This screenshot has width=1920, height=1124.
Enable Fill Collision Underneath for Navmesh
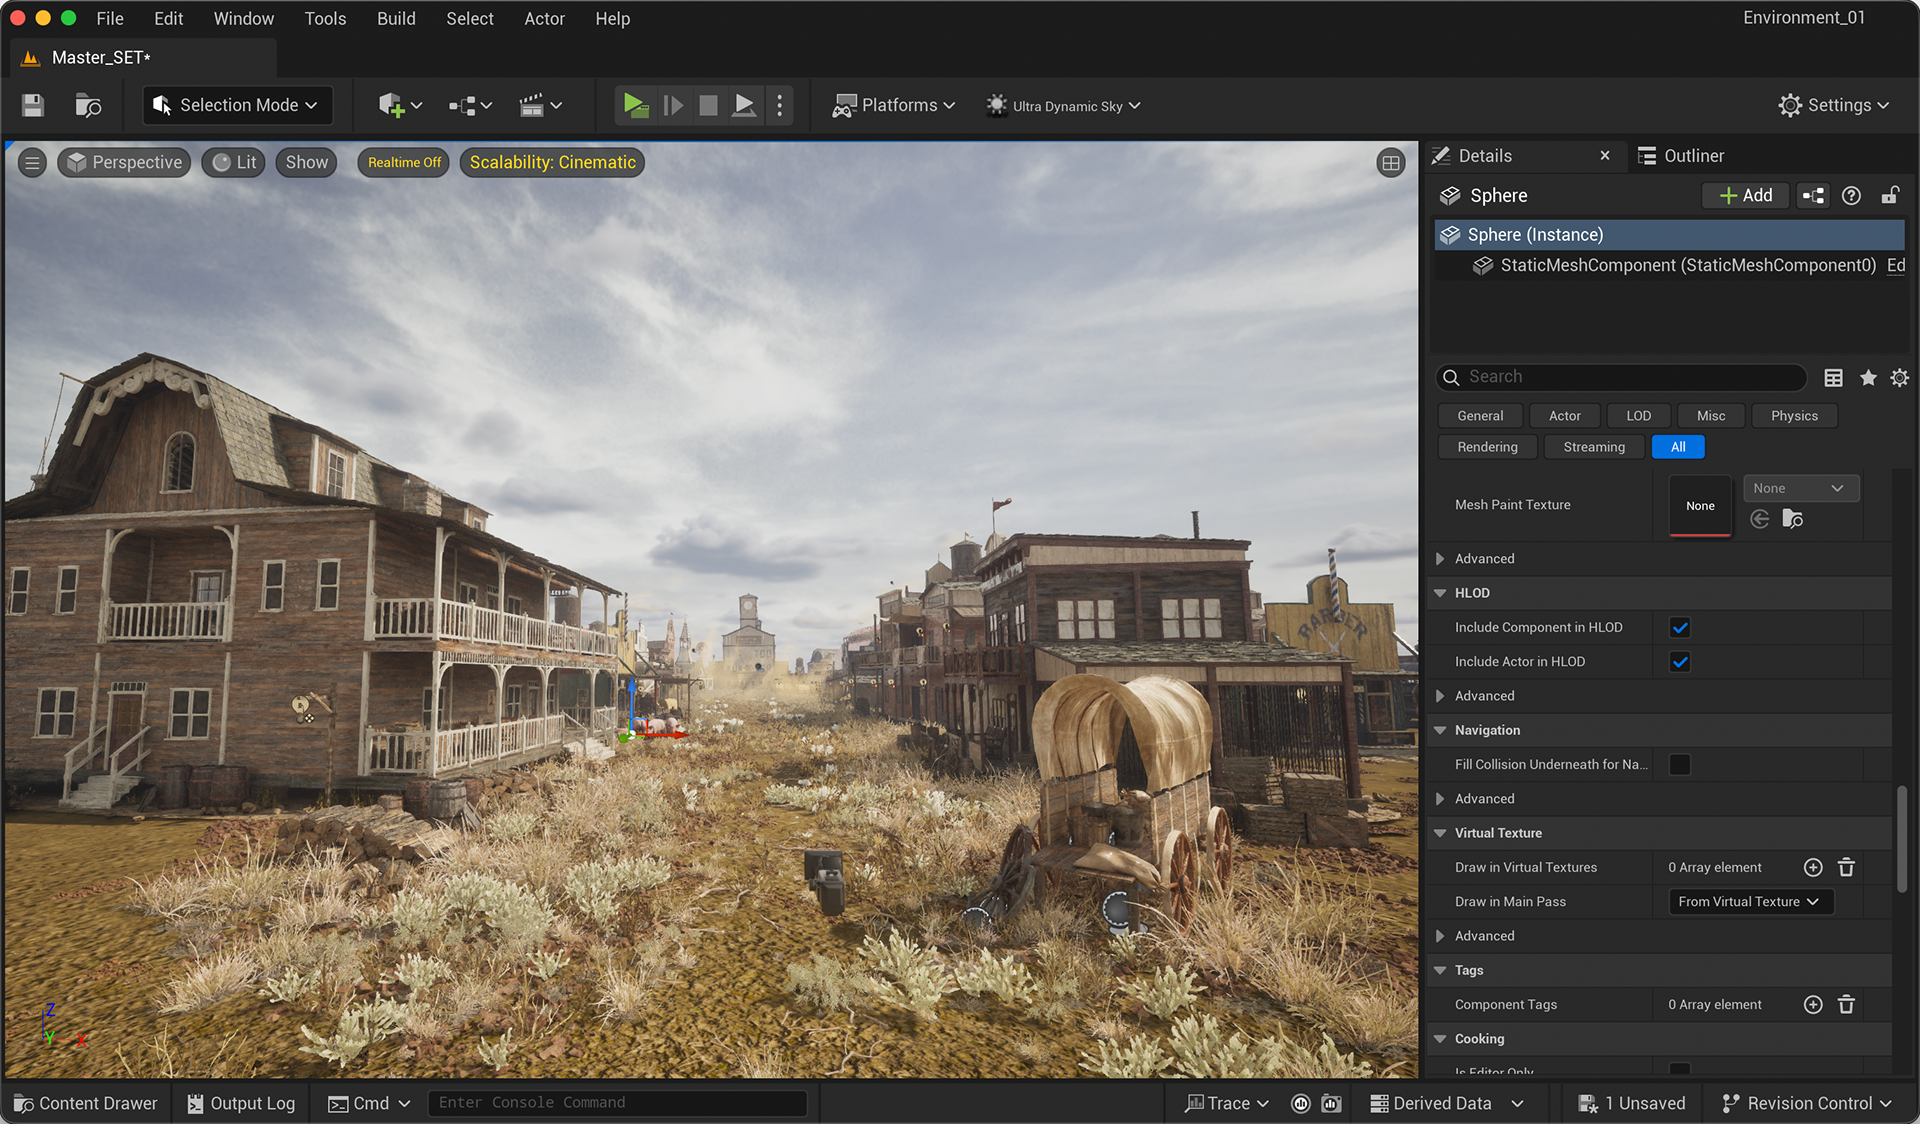click(x=1680, y=765)
